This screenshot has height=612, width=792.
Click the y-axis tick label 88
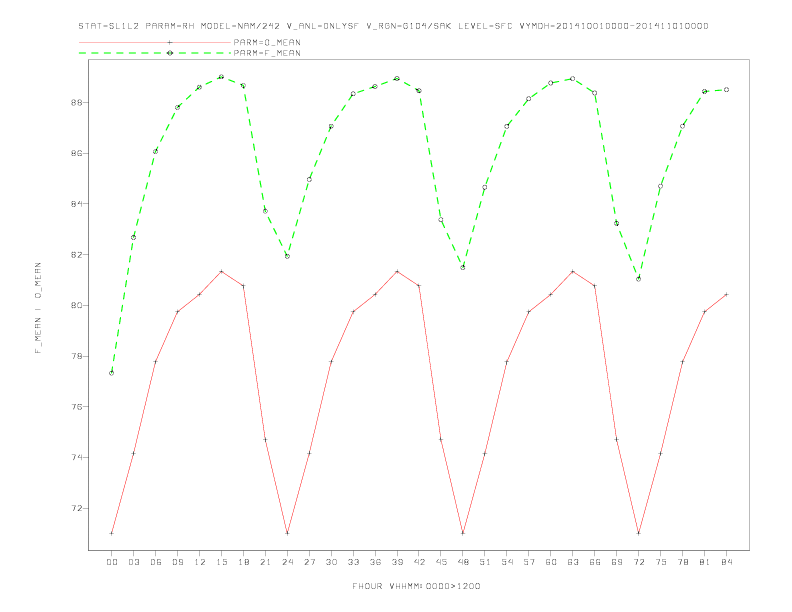coord(76,103)
